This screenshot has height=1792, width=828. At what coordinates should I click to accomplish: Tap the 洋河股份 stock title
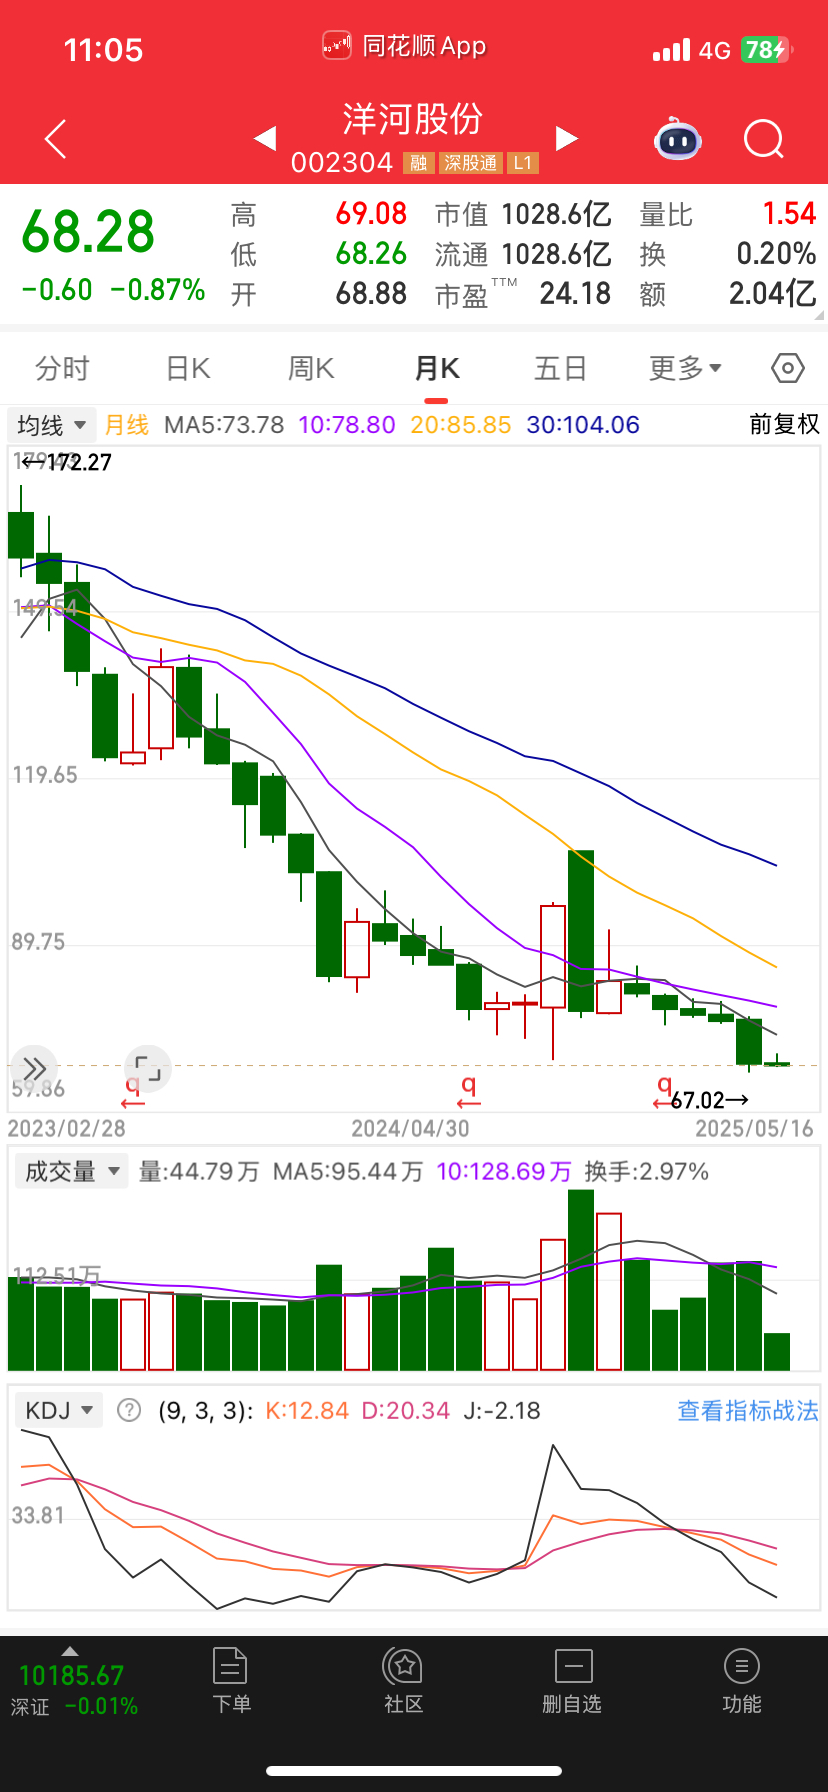point(413,118)
